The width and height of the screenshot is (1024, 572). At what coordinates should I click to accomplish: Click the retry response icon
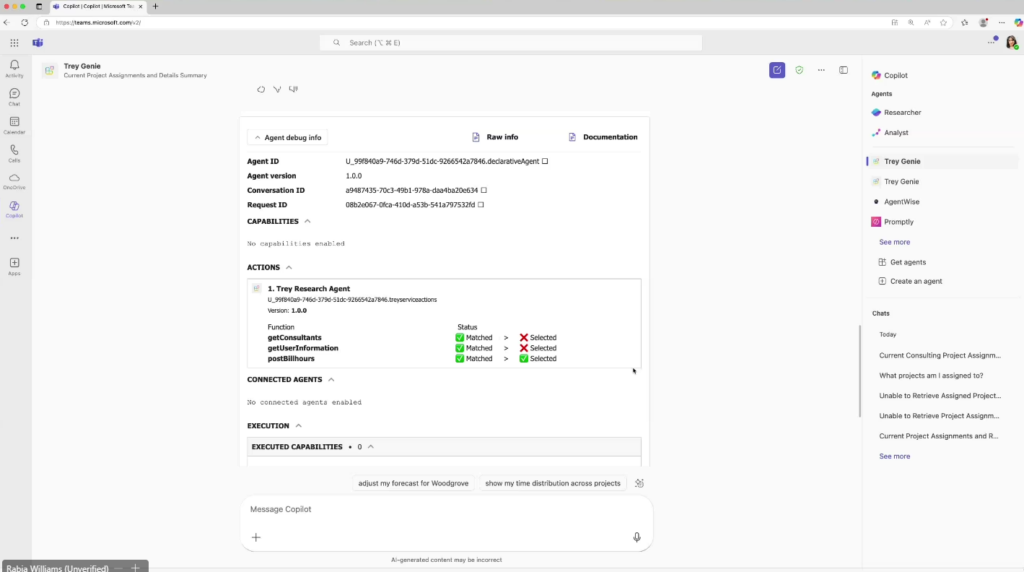pos(261,89)
